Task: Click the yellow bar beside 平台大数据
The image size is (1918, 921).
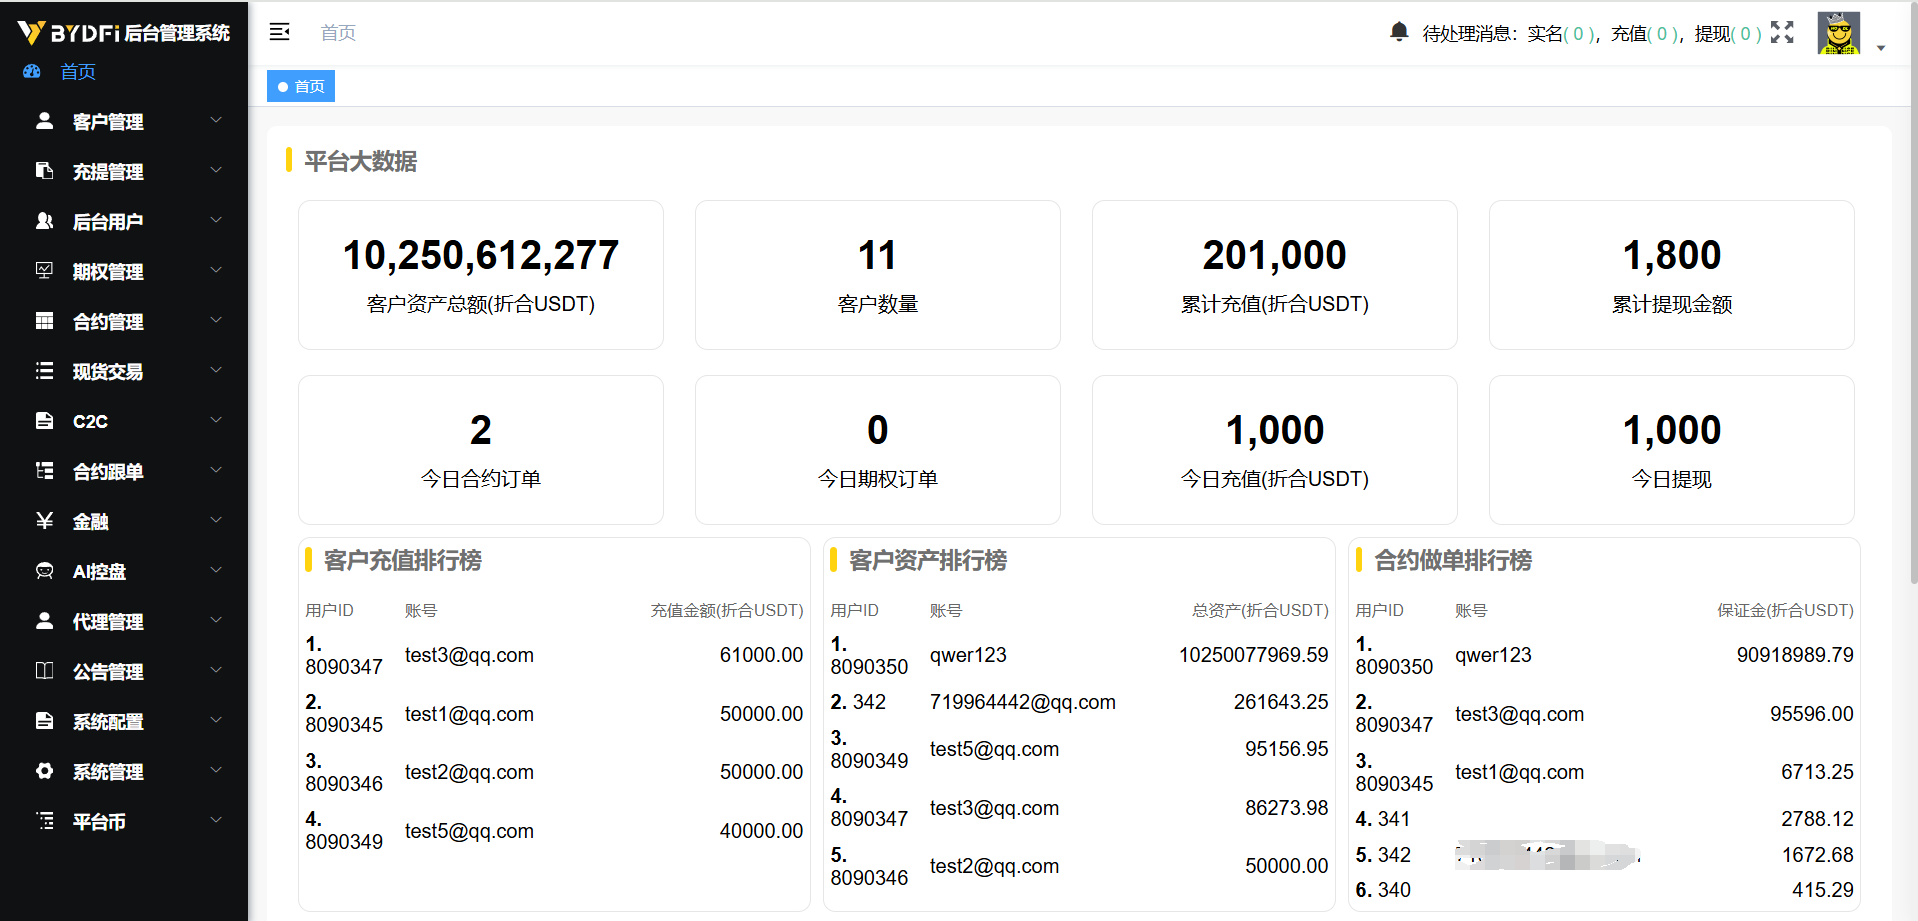Action: click(290, 161)
